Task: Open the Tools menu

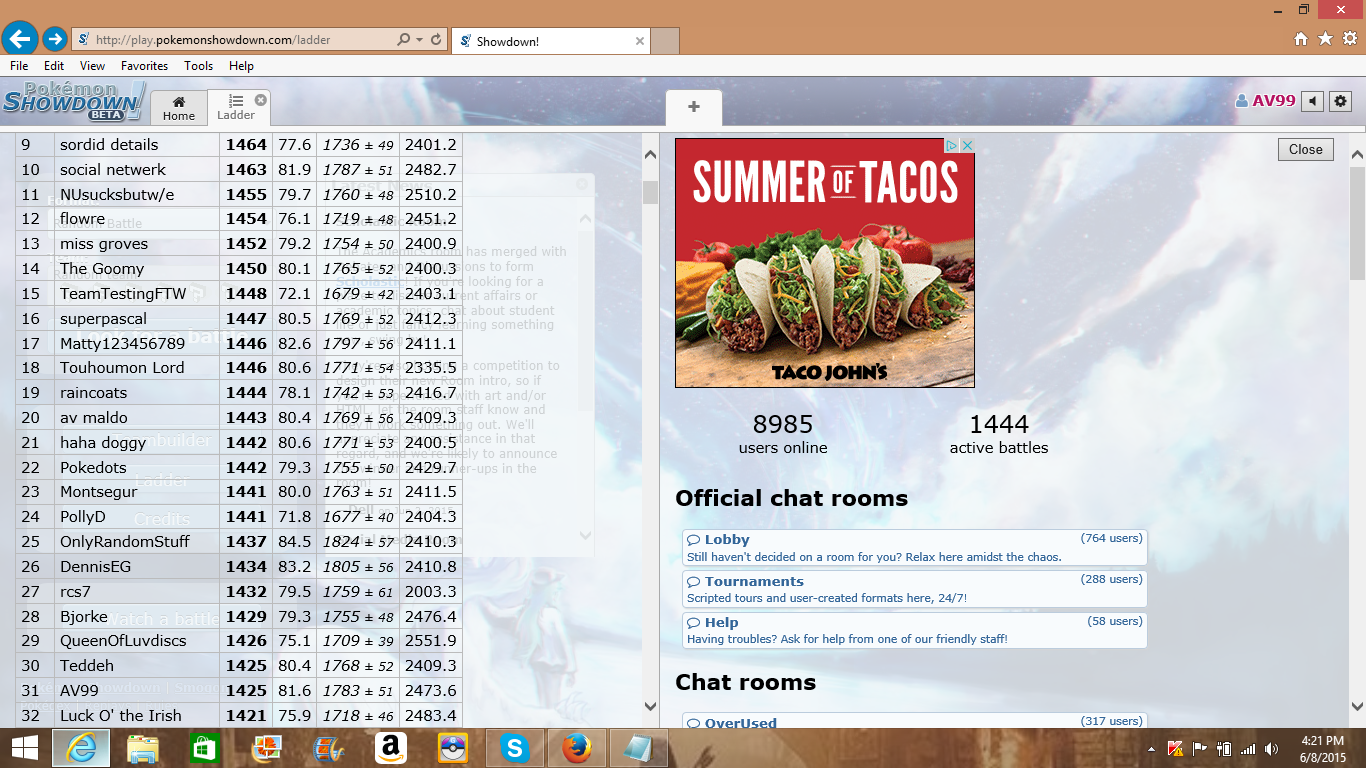Action: (x=198, y=66)
